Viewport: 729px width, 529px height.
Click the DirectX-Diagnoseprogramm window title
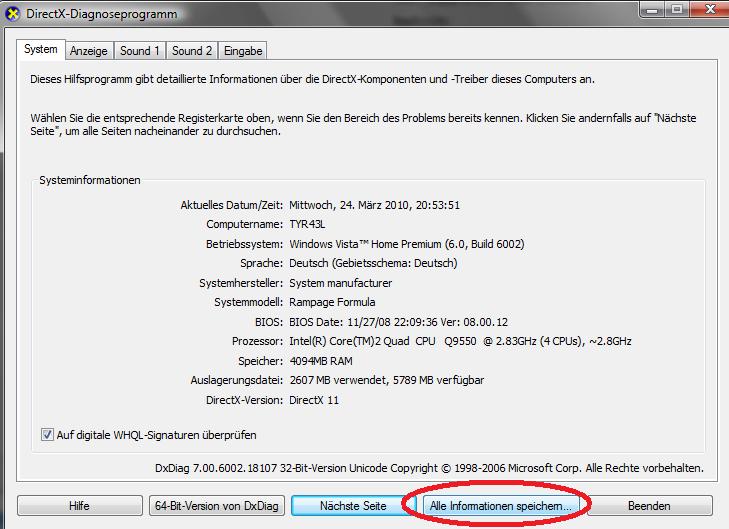pos(101,14)
